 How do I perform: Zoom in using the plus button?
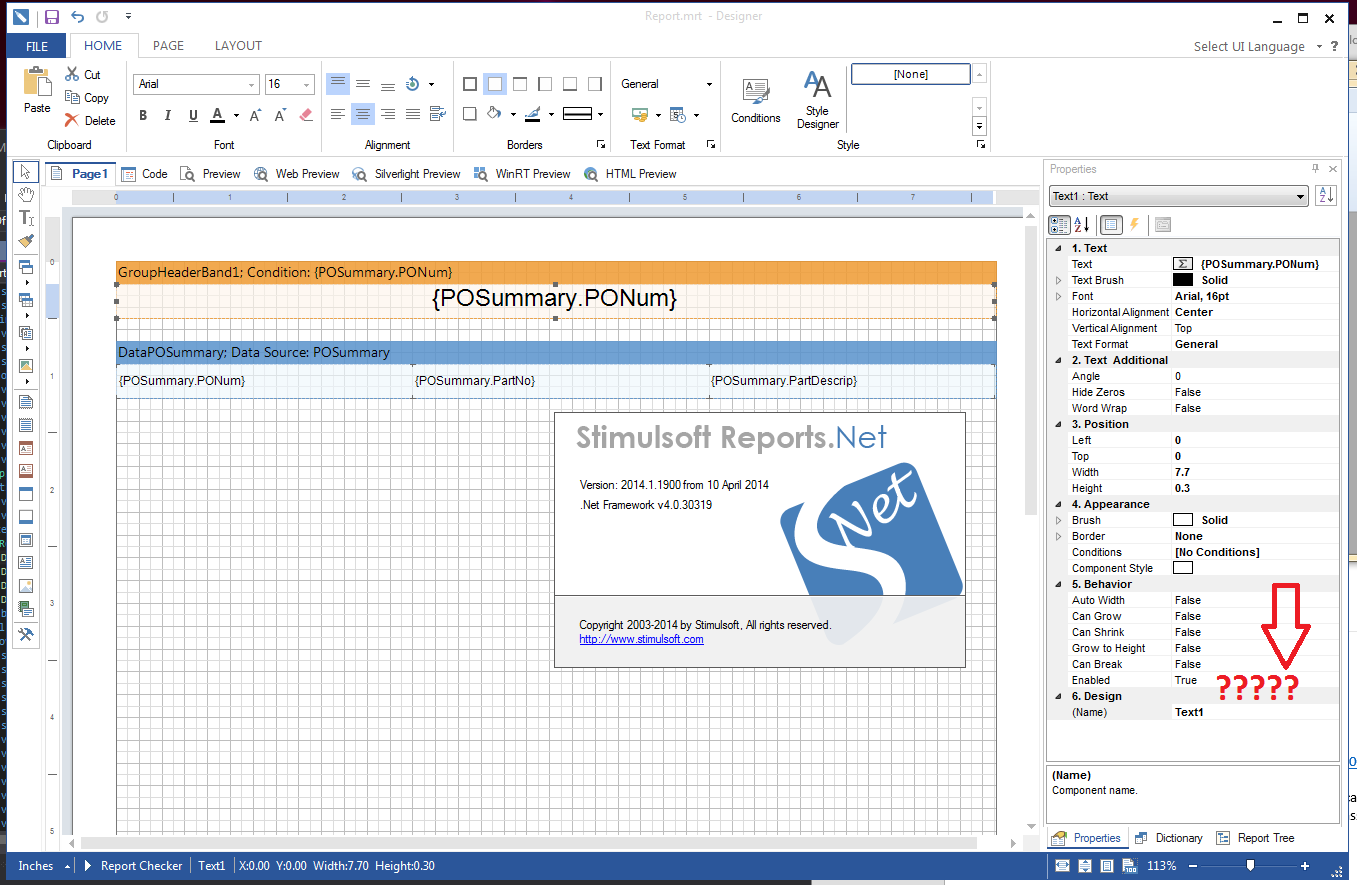(1305, 866)
